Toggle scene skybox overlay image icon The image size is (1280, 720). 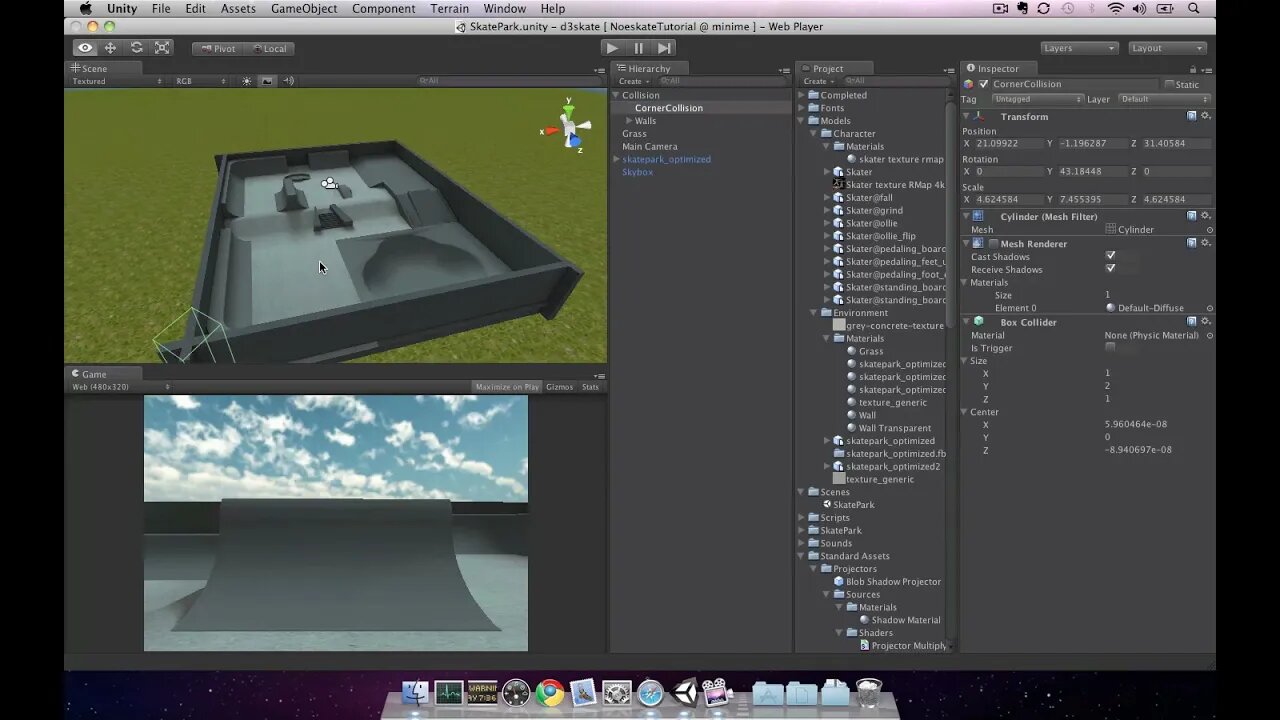(267, 81)
